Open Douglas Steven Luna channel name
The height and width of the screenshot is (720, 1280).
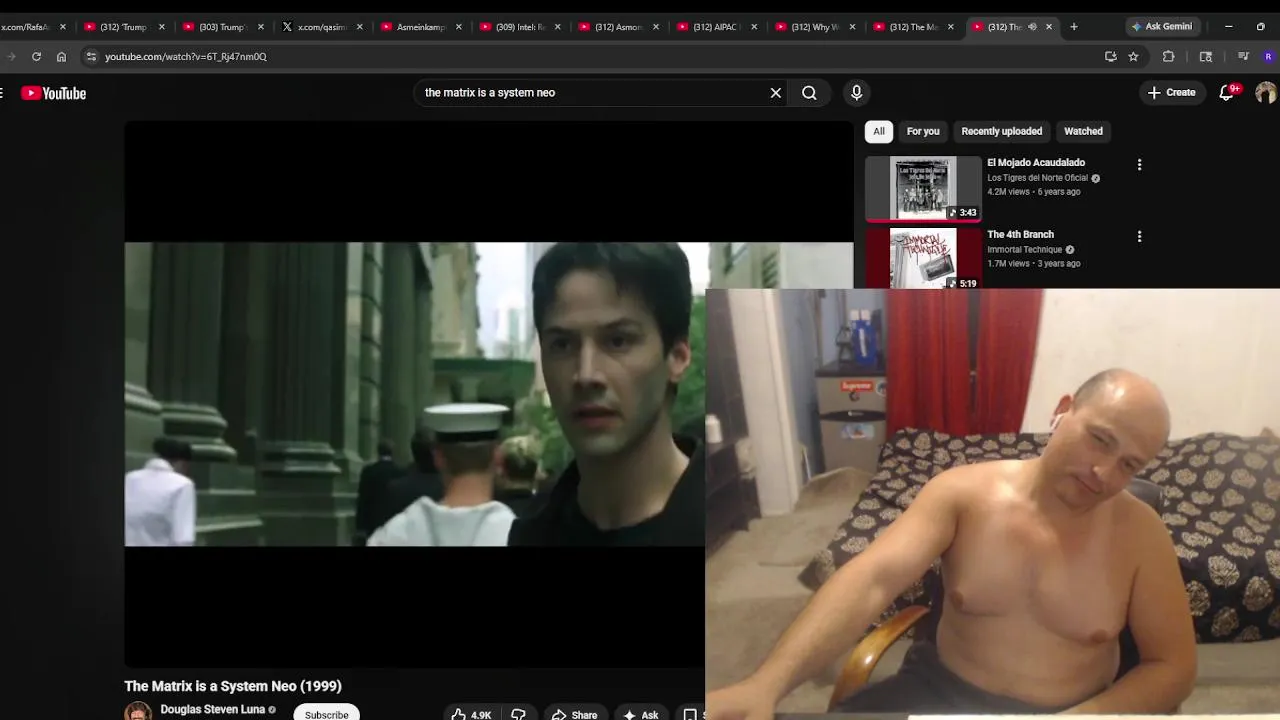pos(212,710)
